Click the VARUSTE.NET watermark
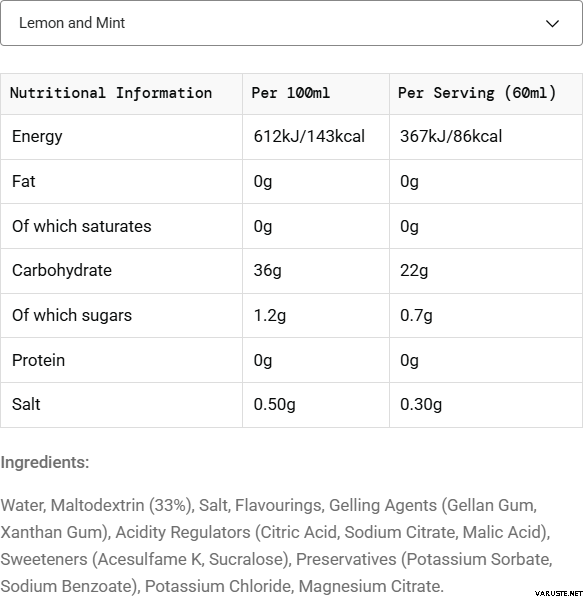The height and width of the screenshot is (596, 583). [558, 593]
